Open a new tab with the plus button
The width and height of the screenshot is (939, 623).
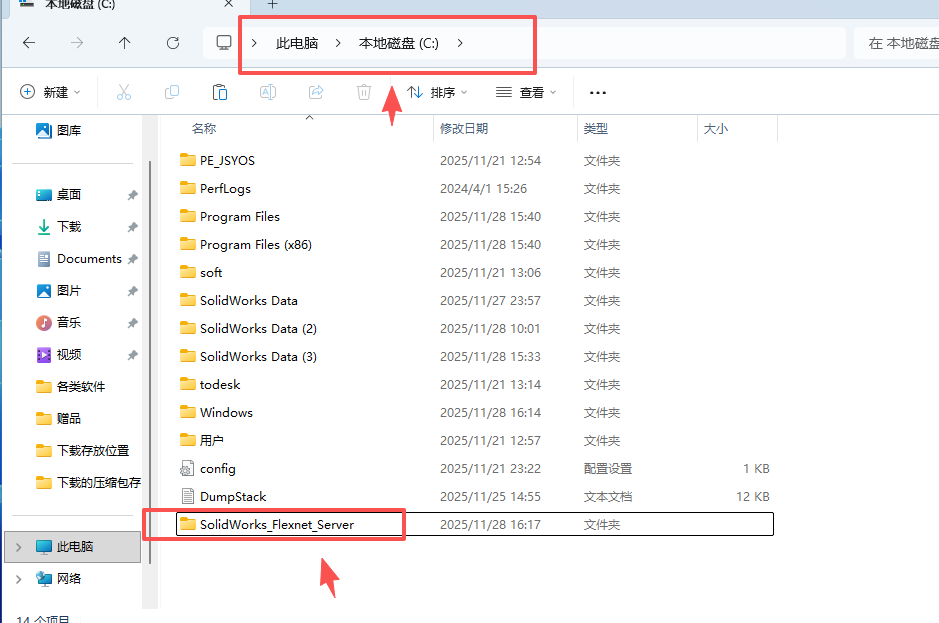[272, 7]
